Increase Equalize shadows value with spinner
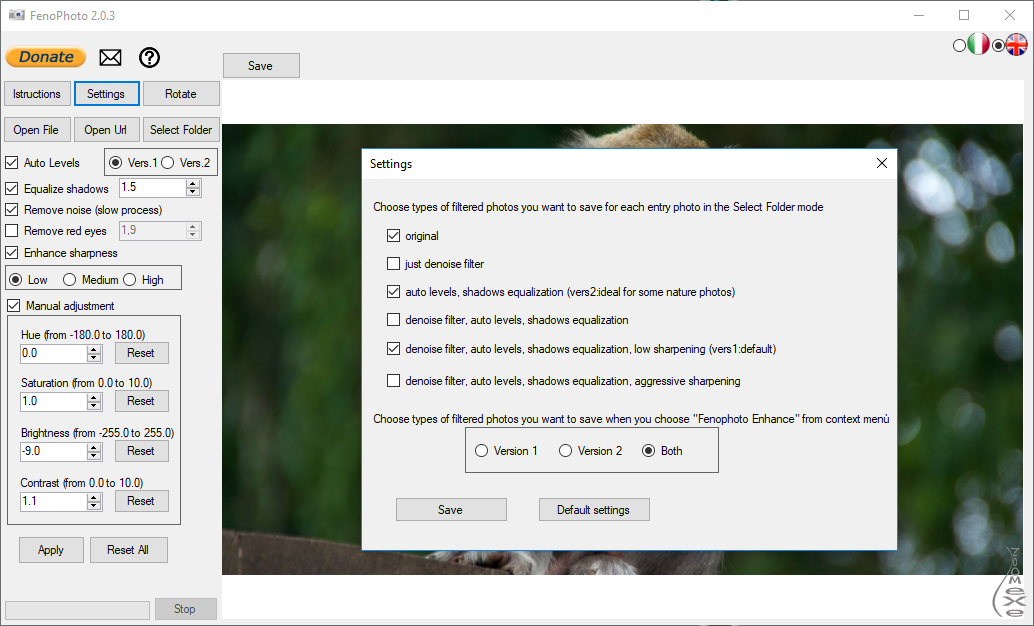 point(193,183)
